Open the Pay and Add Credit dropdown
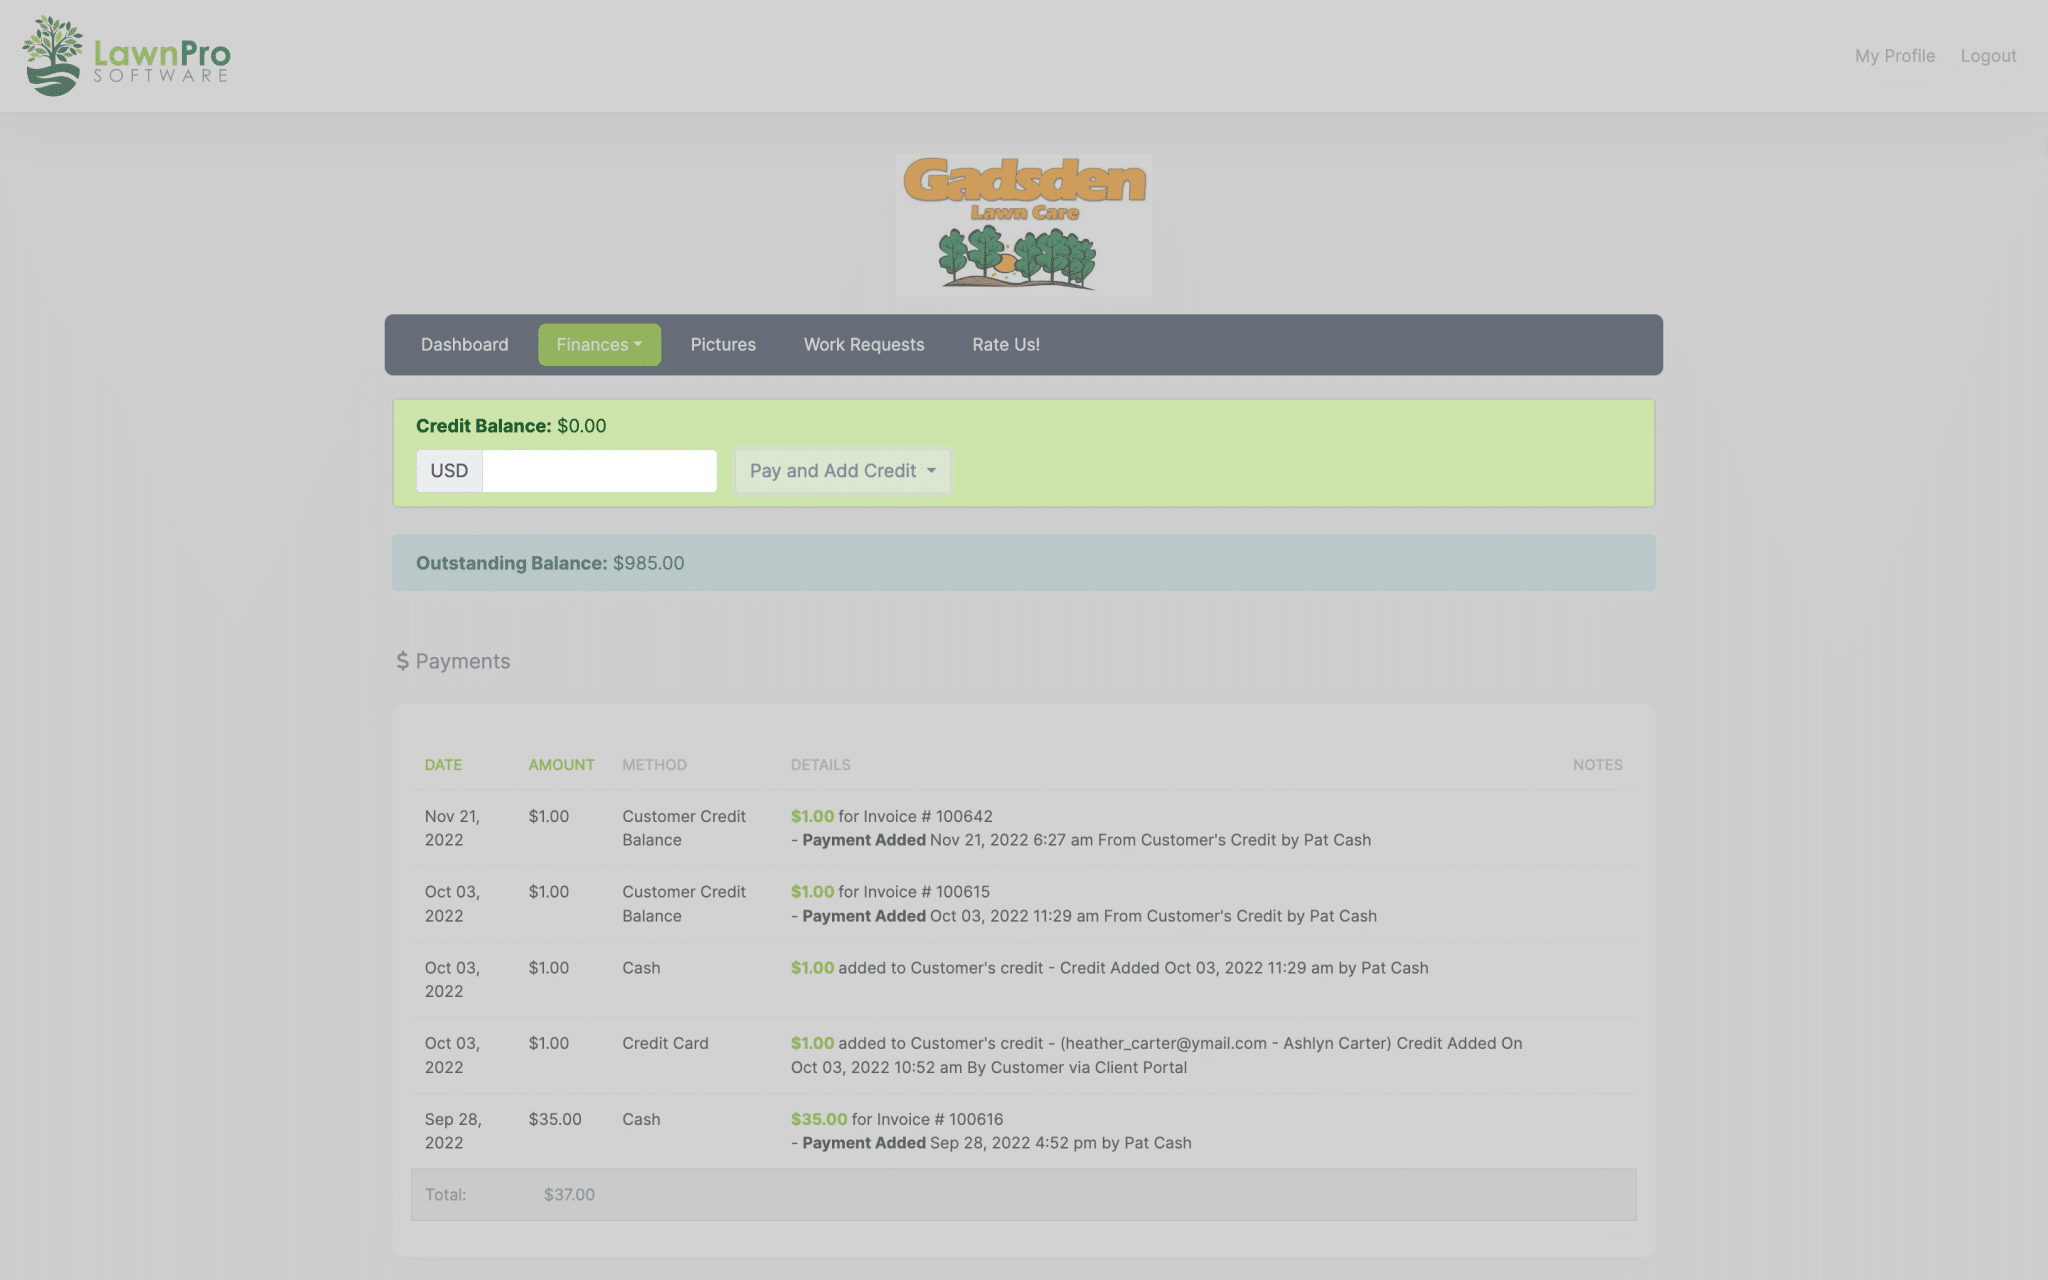2048x1280 pixels. pyautogui.click(x=841, y=470)
